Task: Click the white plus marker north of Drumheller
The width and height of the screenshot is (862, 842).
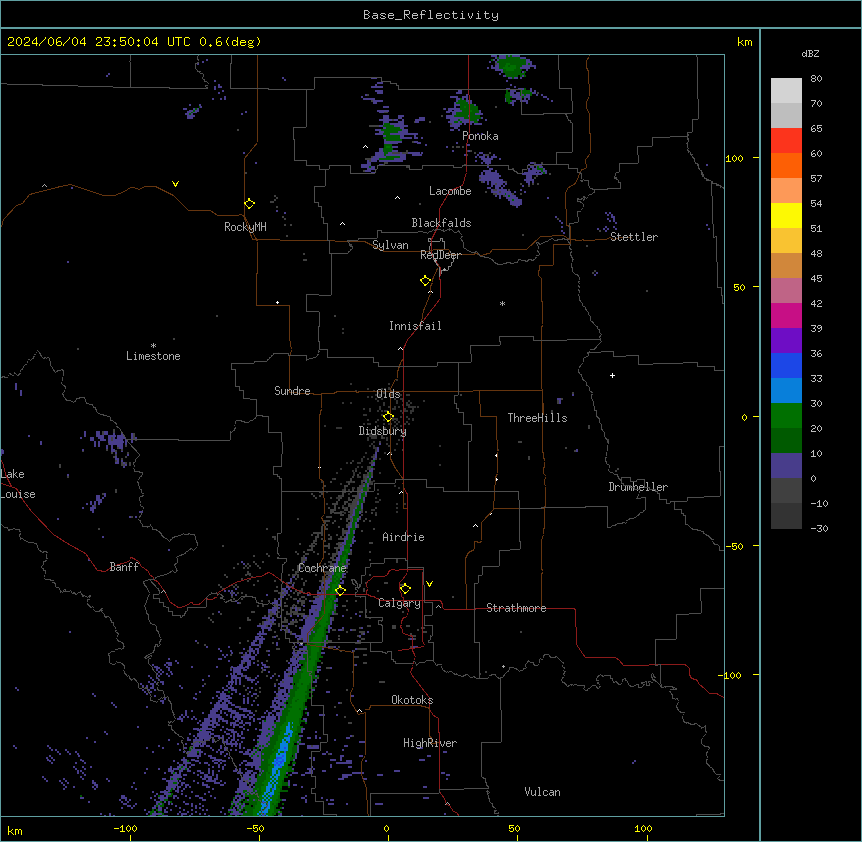Action: click(612, 375)
